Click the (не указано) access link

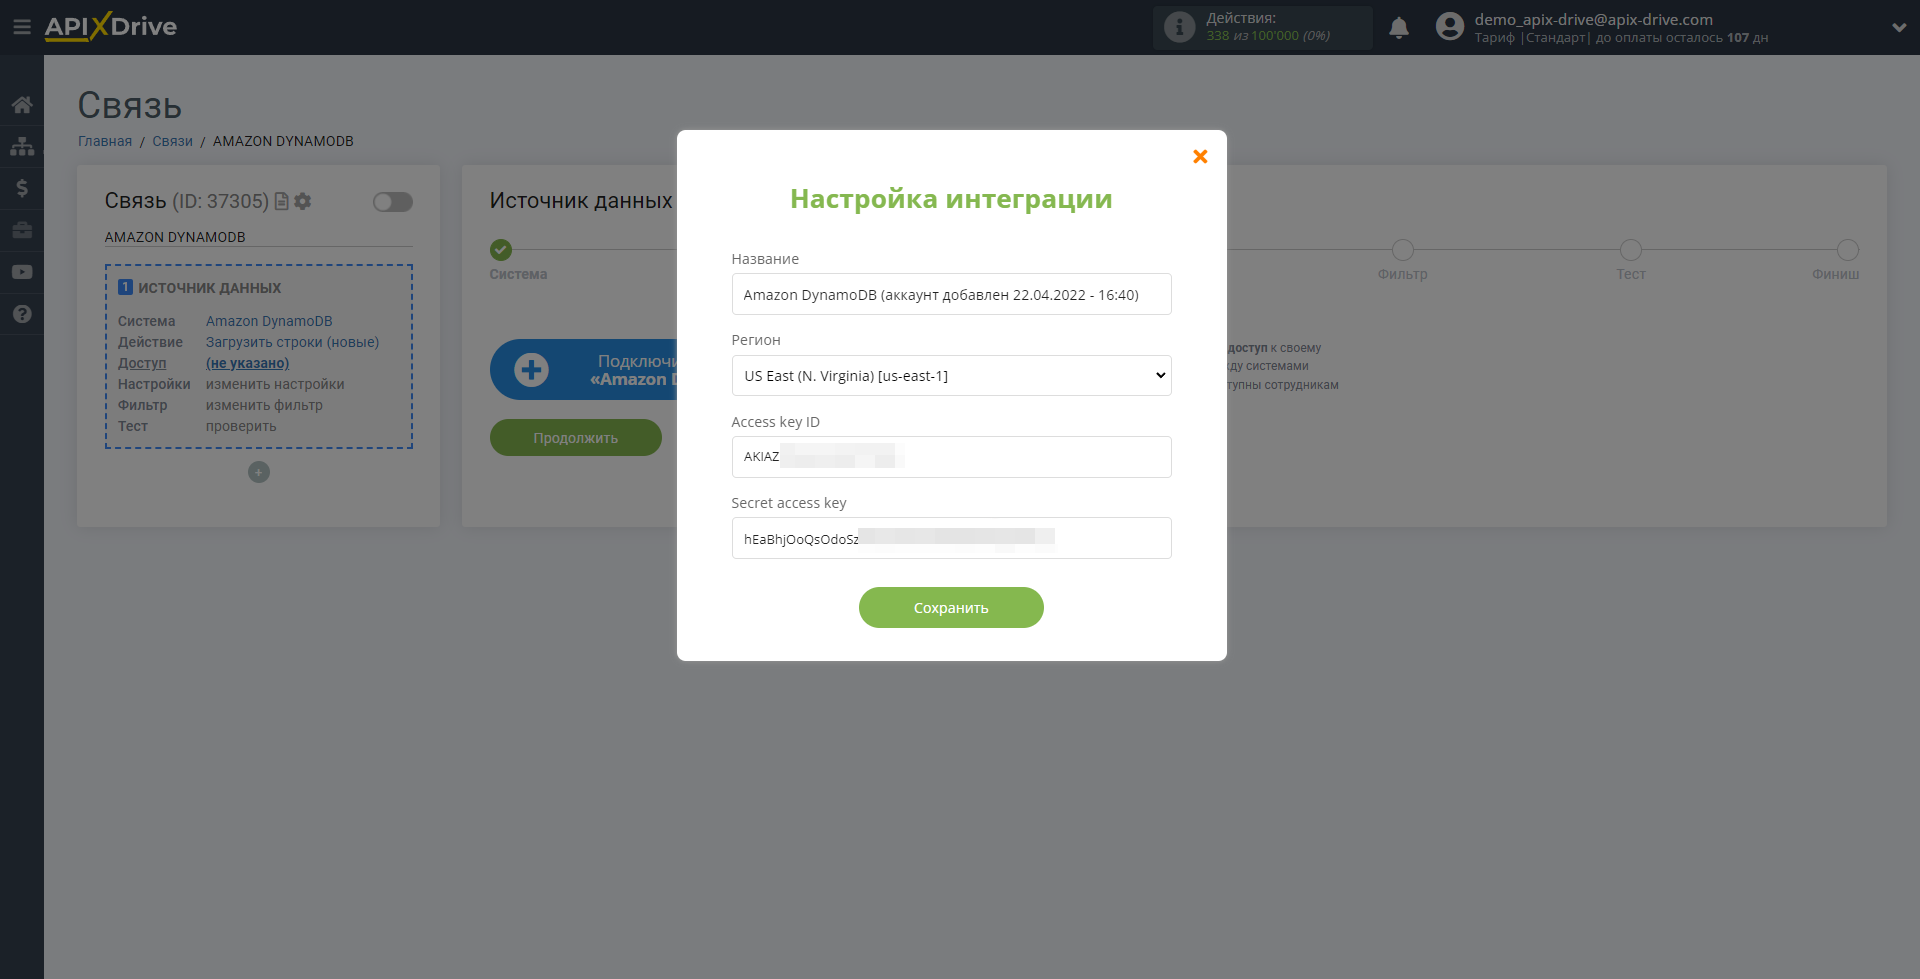[x=247, y=363]
